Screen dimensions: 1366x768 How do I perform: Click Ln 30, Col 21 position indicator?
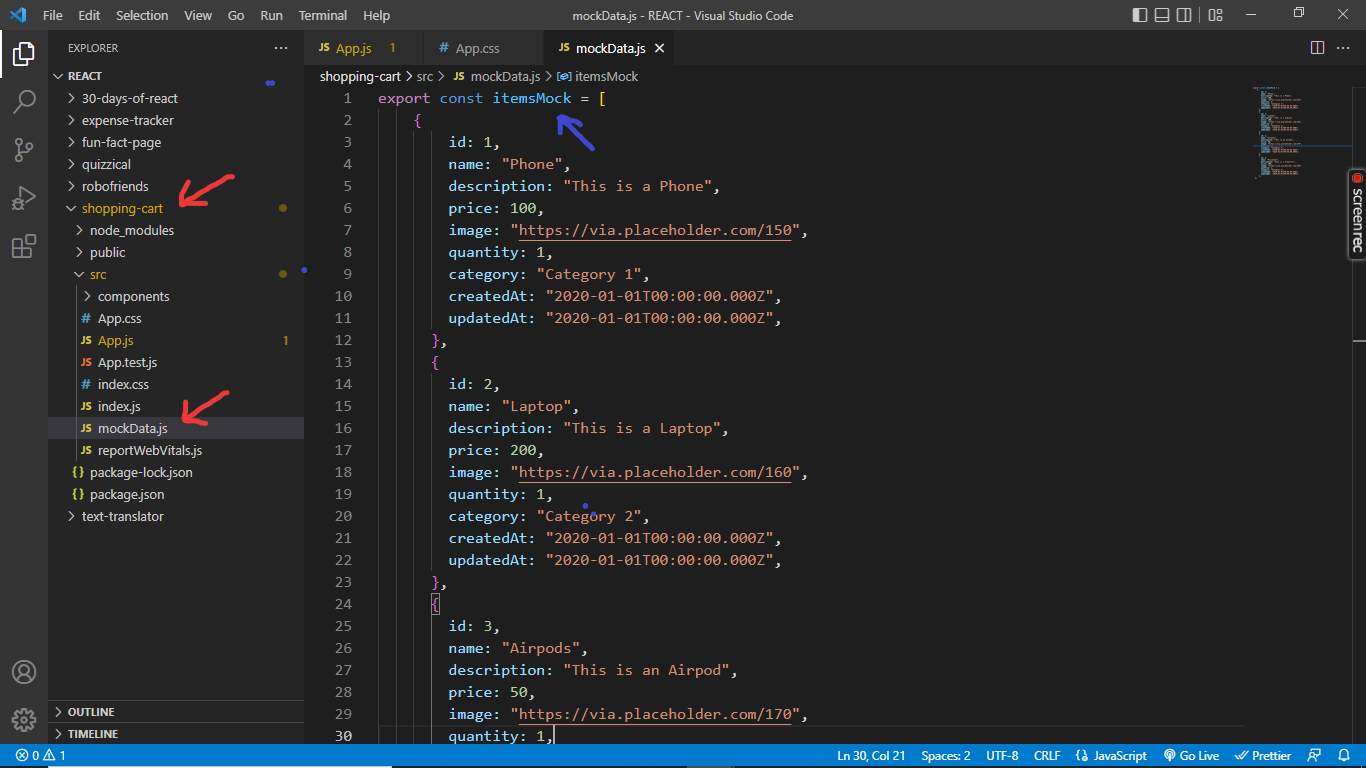click(x=871, y=756)
